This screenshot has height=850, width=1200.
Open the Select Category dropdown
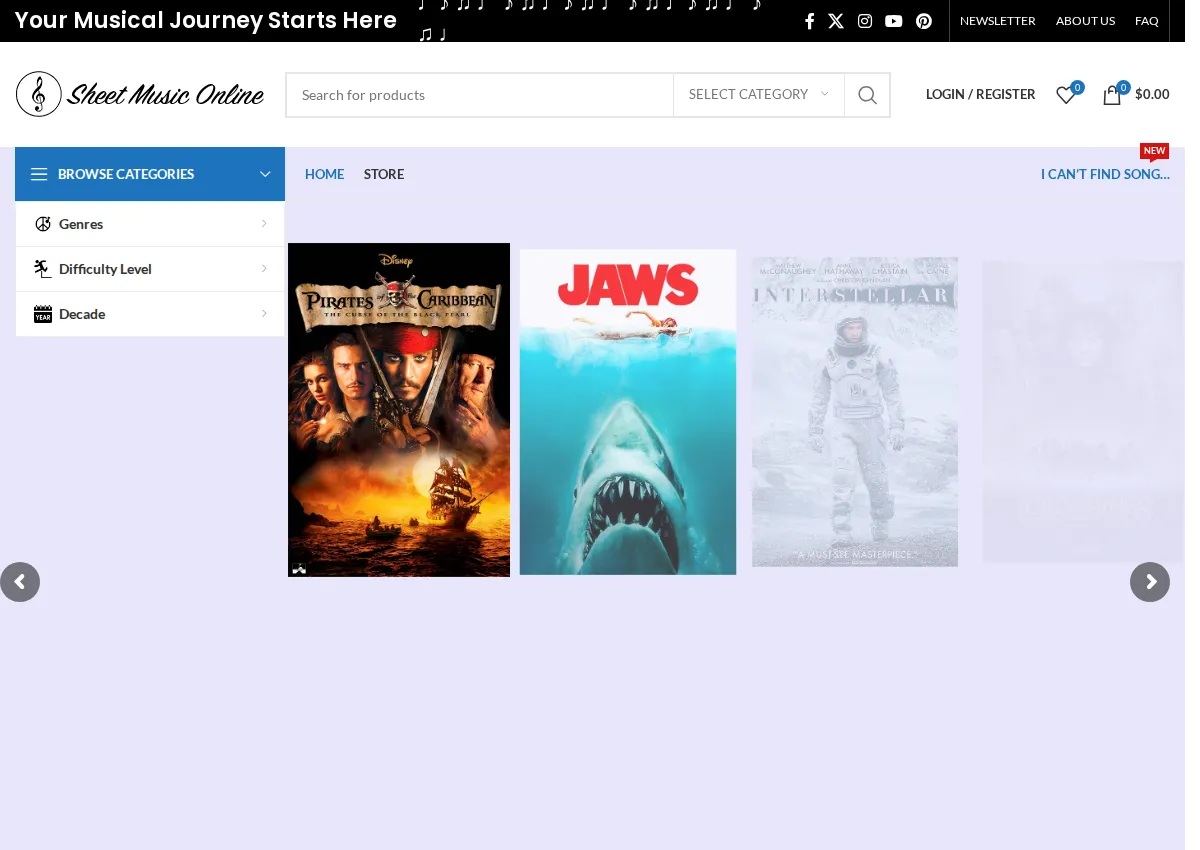[759, 95]
